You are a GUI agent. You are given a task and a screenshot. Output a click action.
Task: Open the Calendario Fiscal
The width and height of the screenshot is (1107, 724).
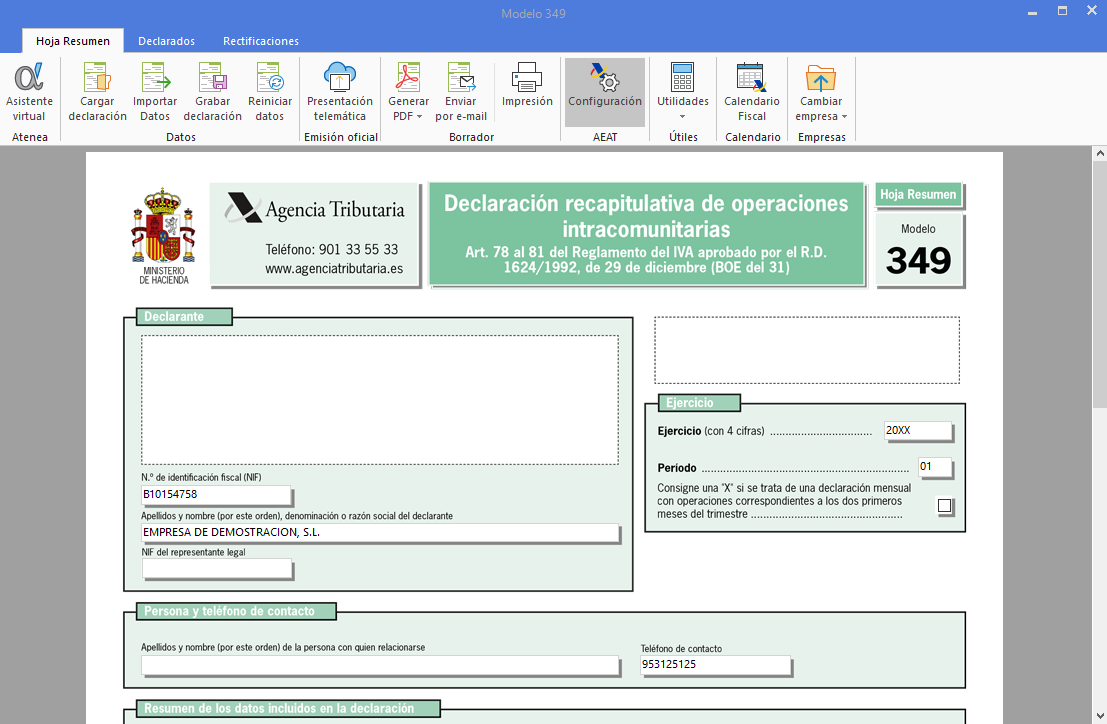(751, 90)
